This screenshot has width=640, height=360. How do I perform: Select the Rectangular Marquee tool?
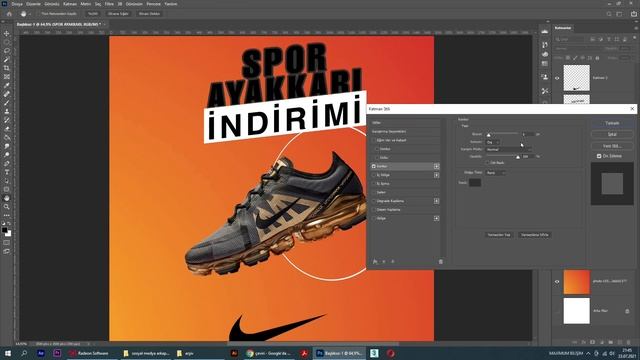tap(7, 42)
